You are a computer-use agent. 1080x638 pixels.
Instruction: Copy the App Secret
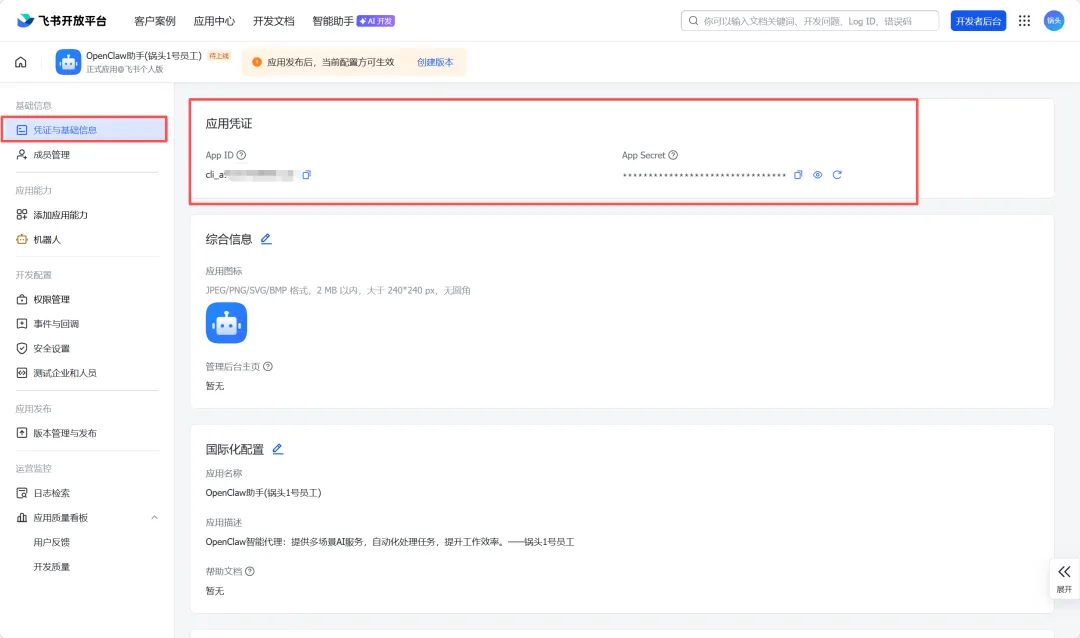click(x=798, y=175)
